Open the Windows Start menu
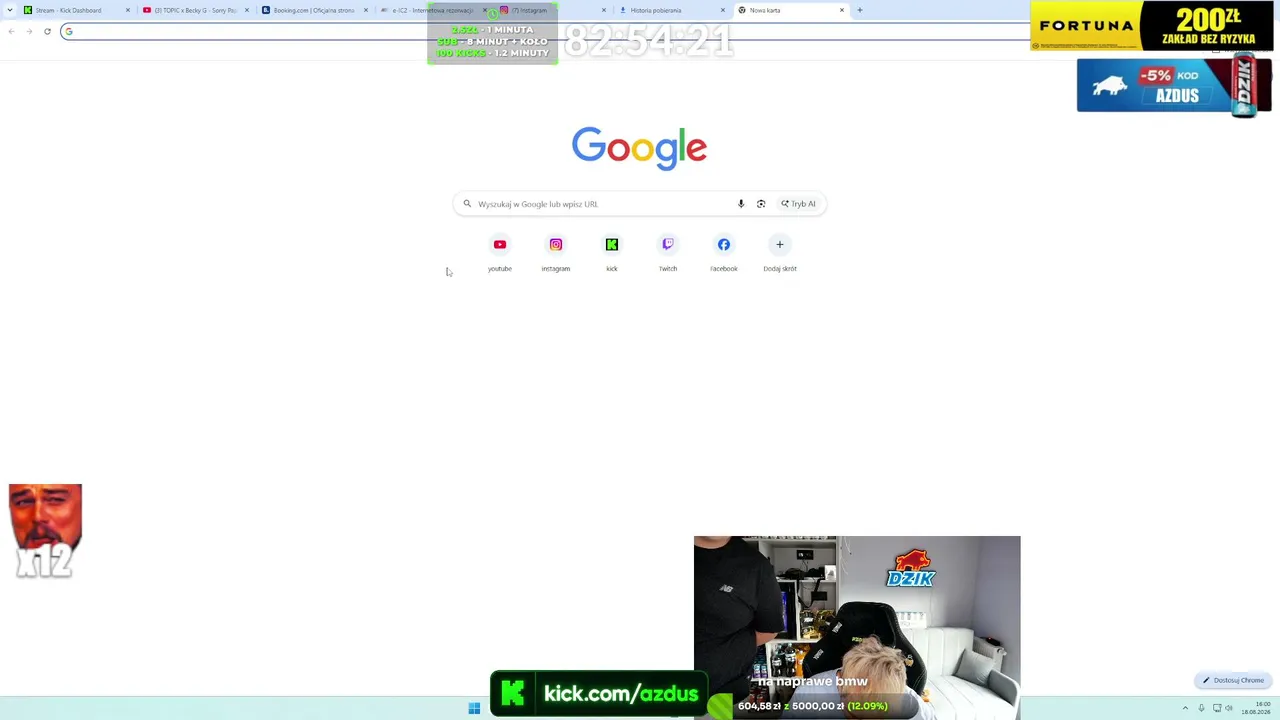This screenshot has height=720, width=1280. tap(474, 708)
